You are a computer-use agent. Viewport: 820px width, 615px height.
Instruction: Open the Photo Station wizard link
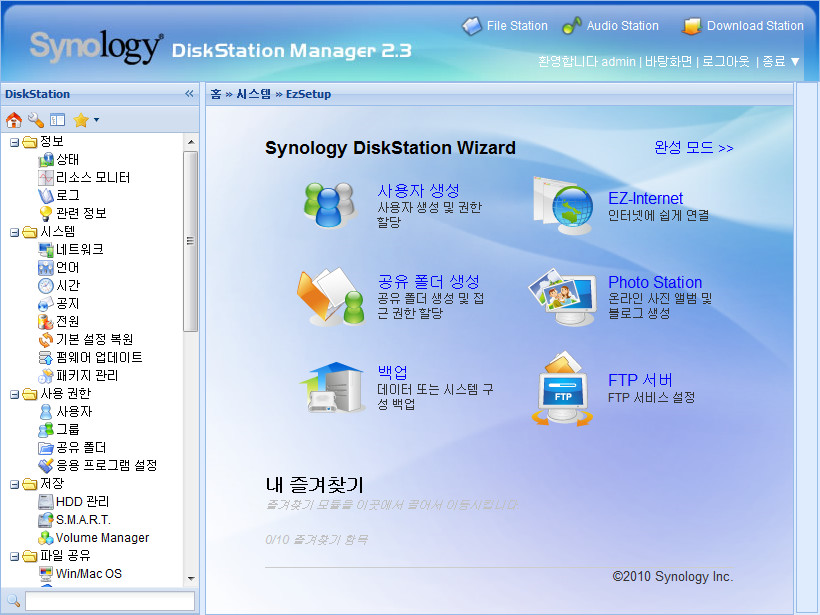click(655, 282)
